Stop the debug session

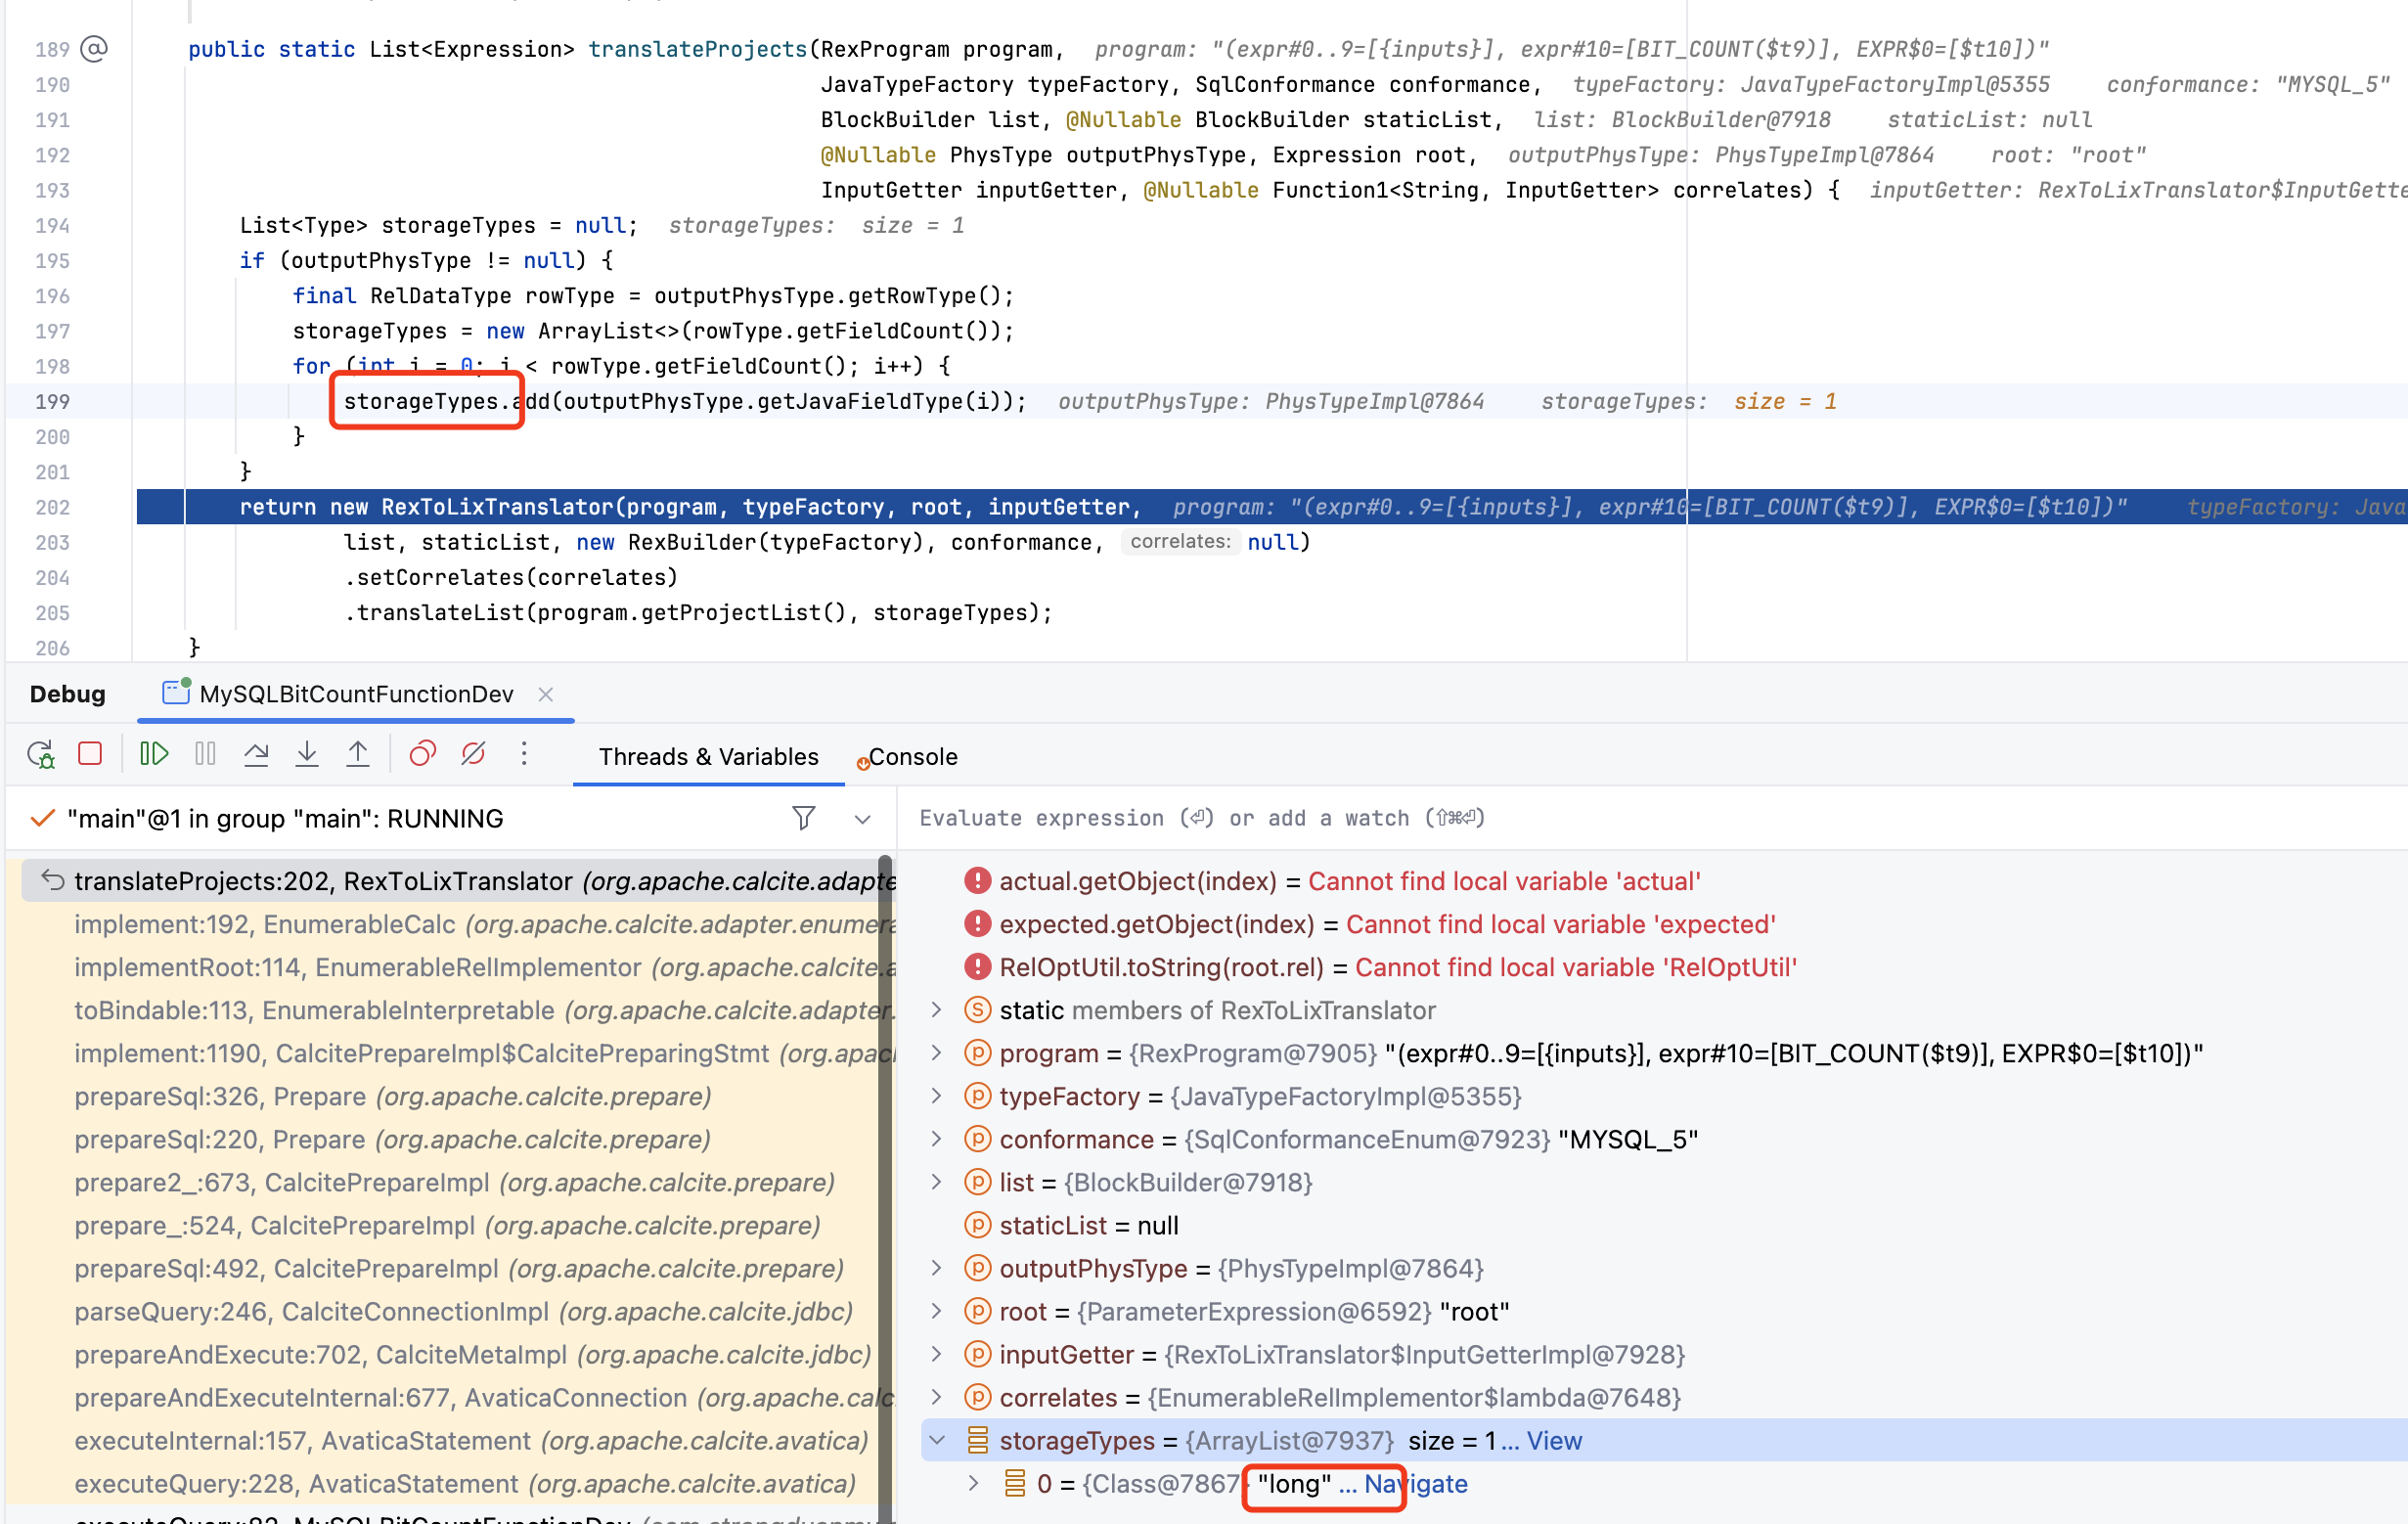click(x=90, y=755)
